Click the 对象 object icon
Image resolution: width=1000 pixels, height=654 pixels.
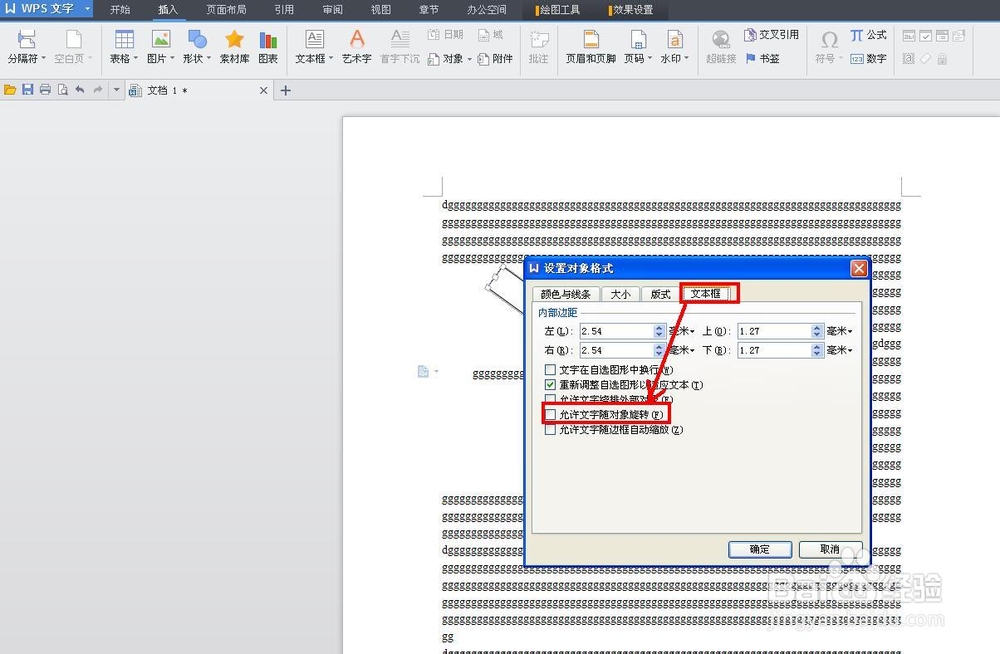coord(434,59)
